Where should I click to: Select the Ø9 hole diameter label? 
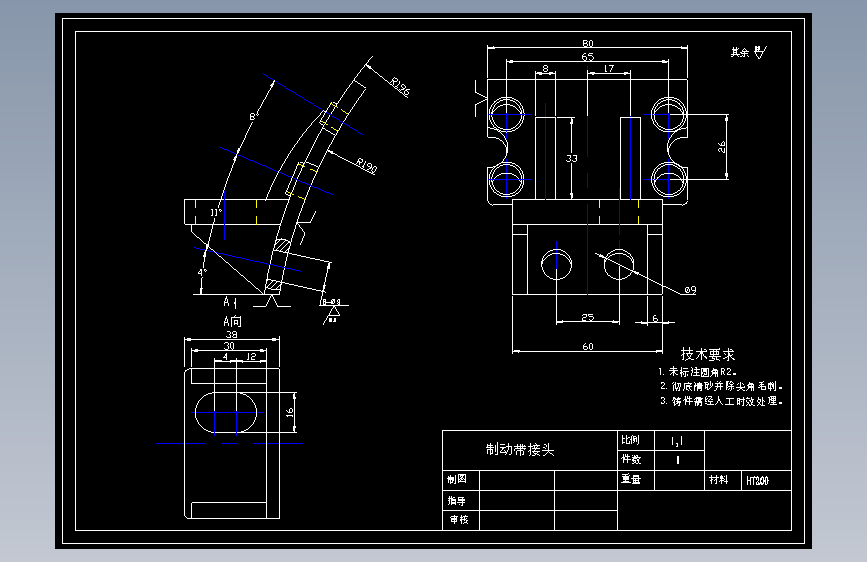[x=690, y=290]
